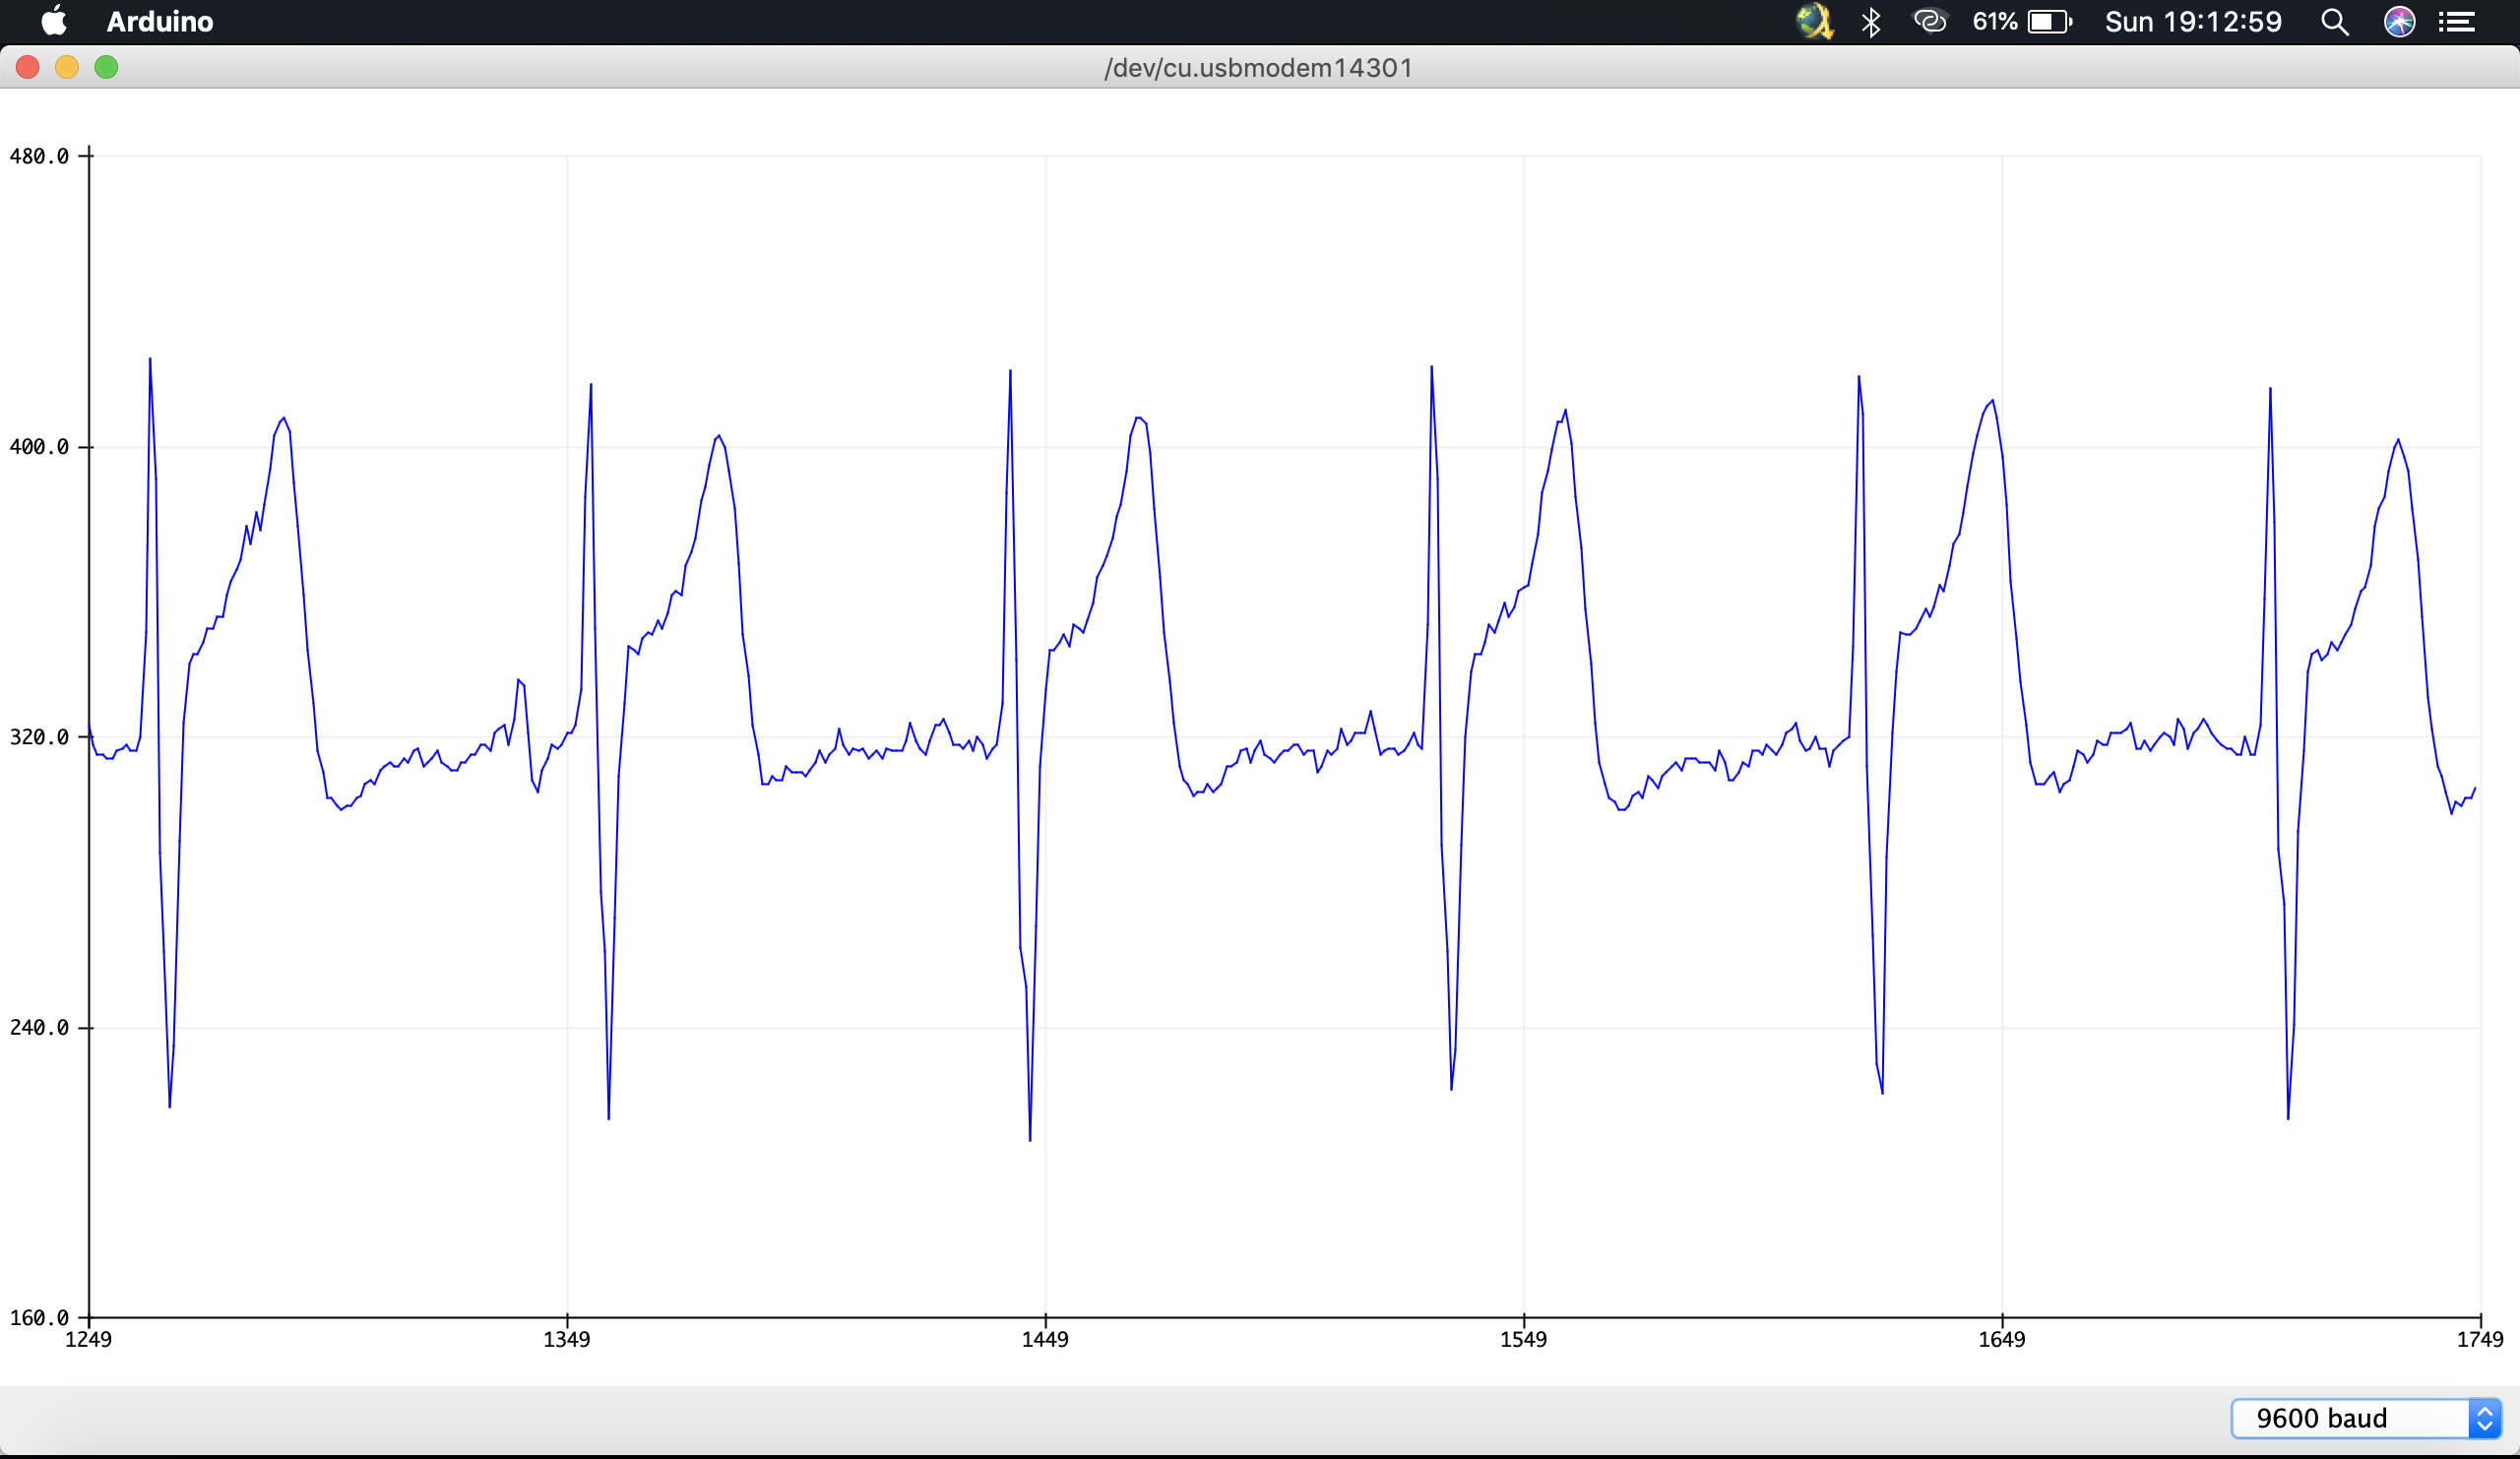Click the 1449 x-axis tick label

pyautogui.click(x=1045, y=1339)
